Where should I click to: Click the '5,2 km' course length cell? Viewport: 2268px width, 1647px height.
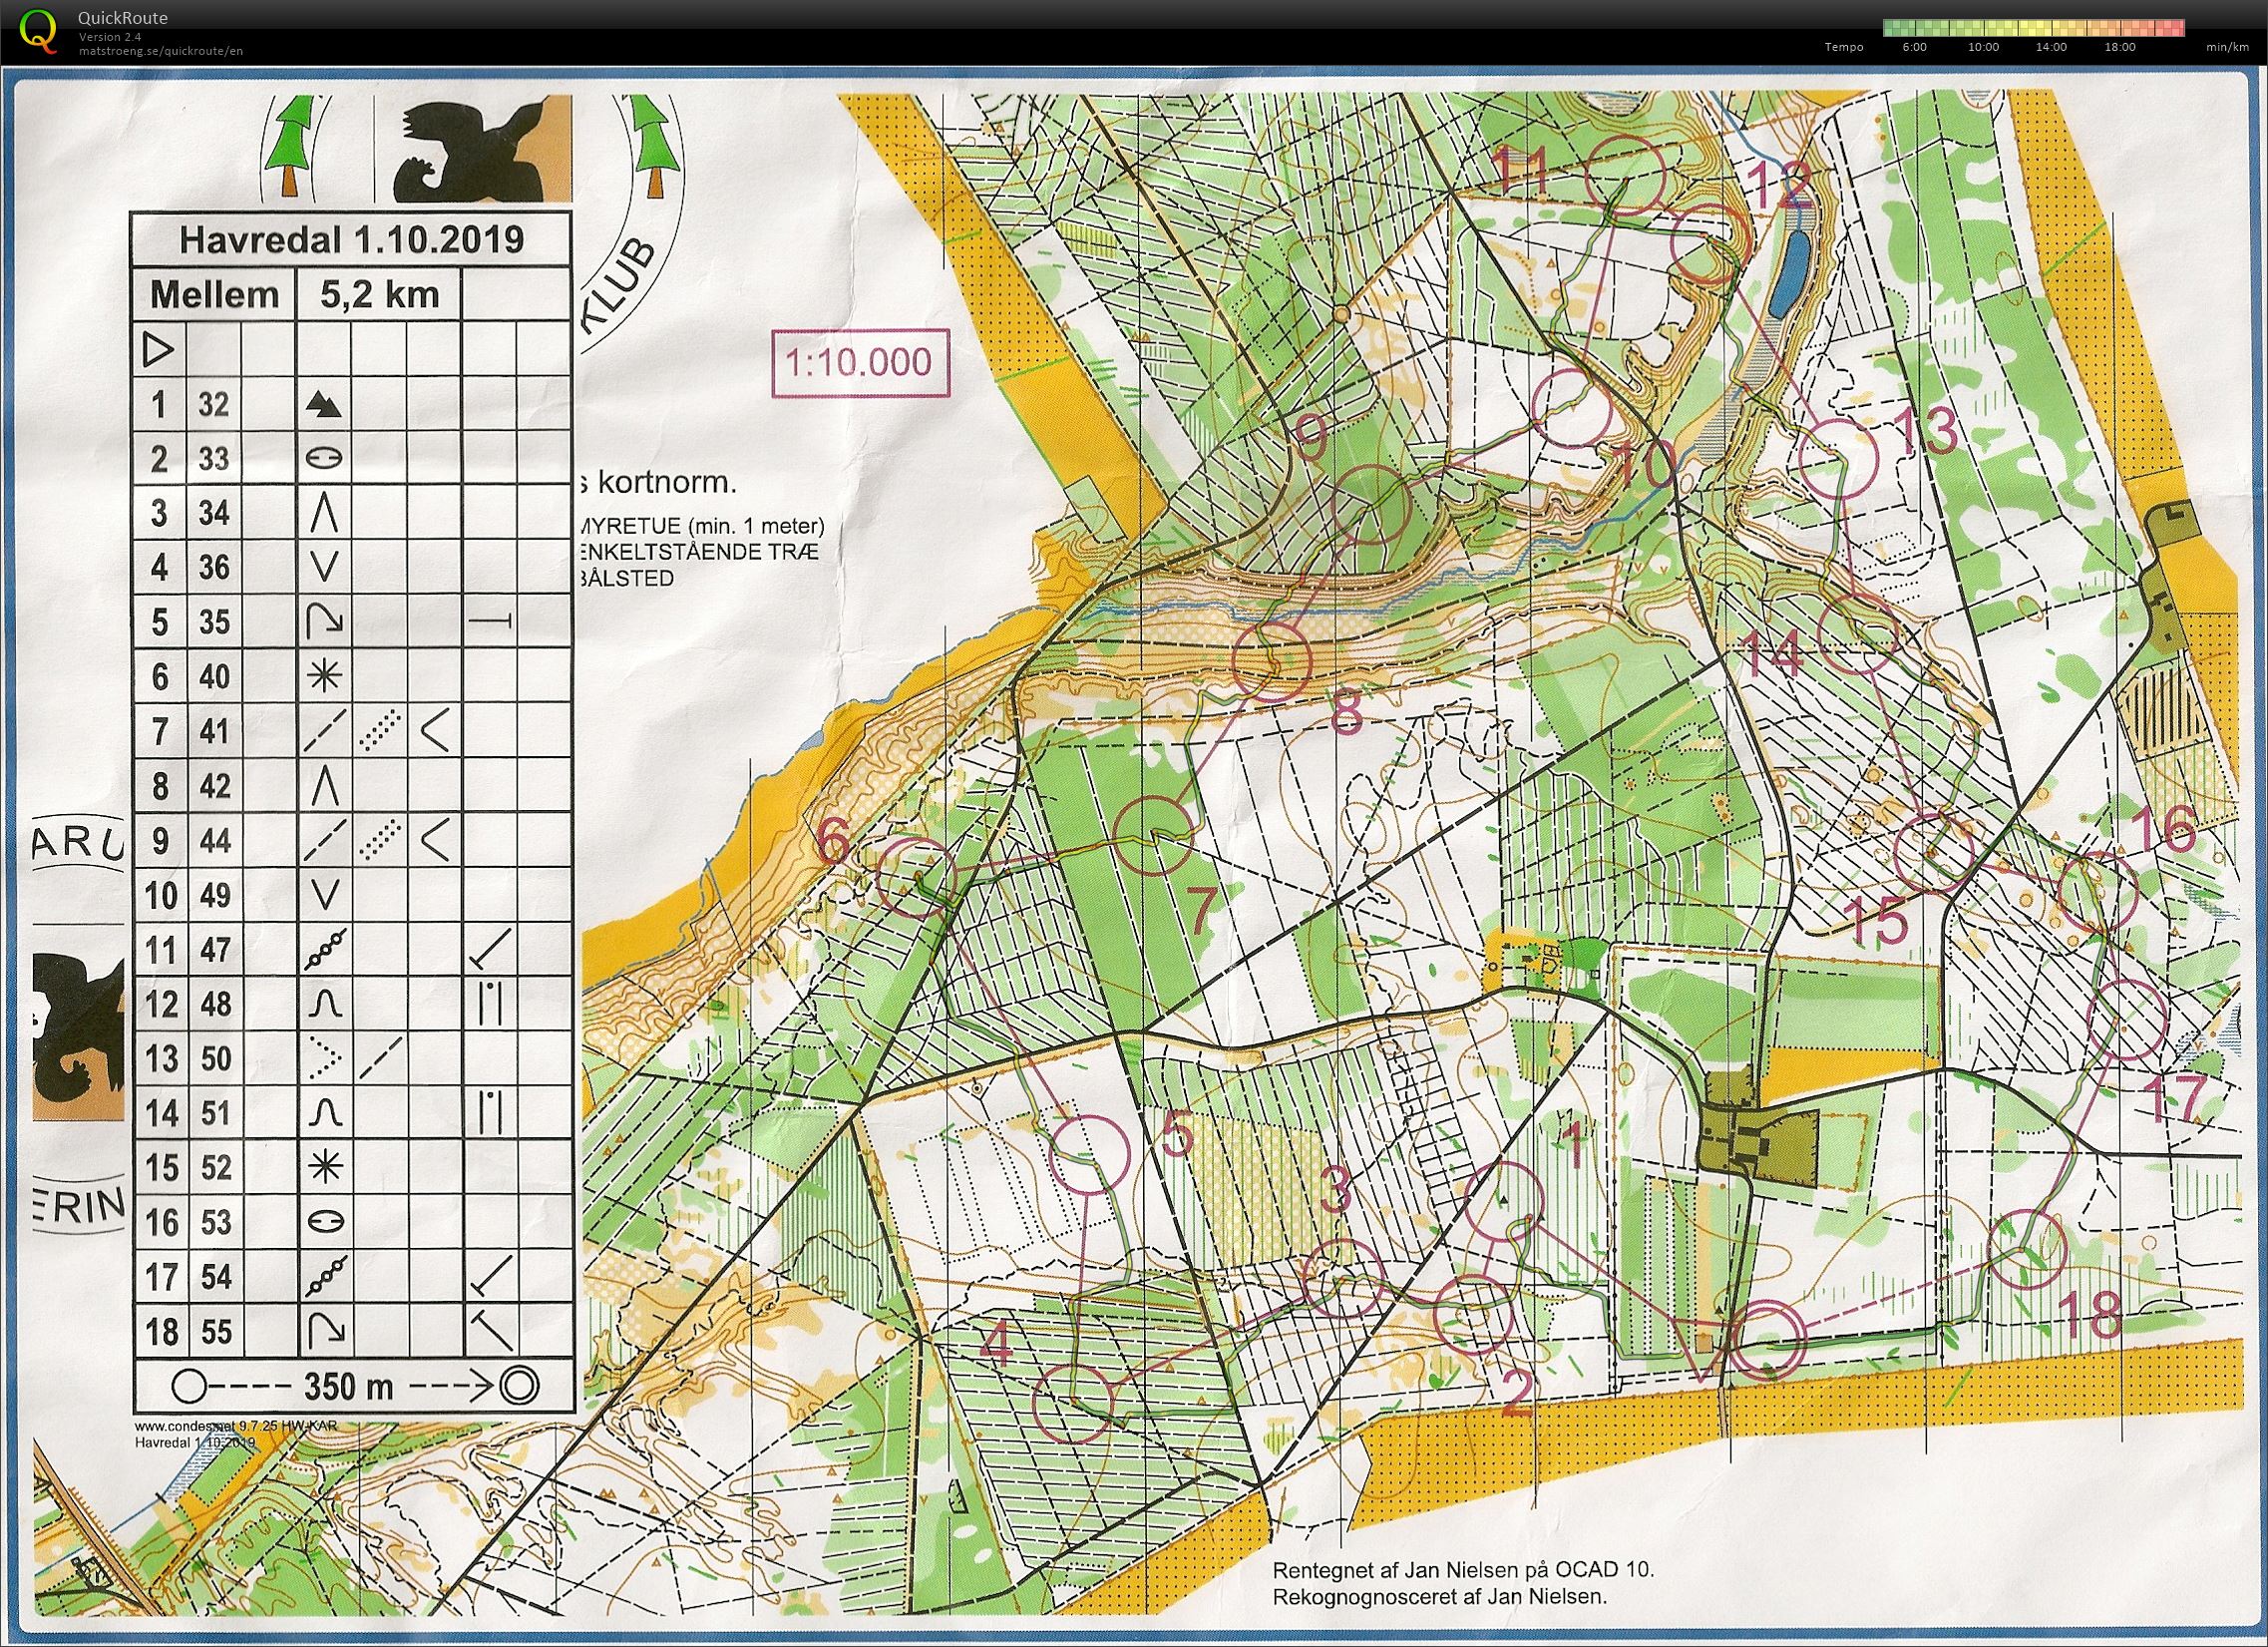point(379,295)
